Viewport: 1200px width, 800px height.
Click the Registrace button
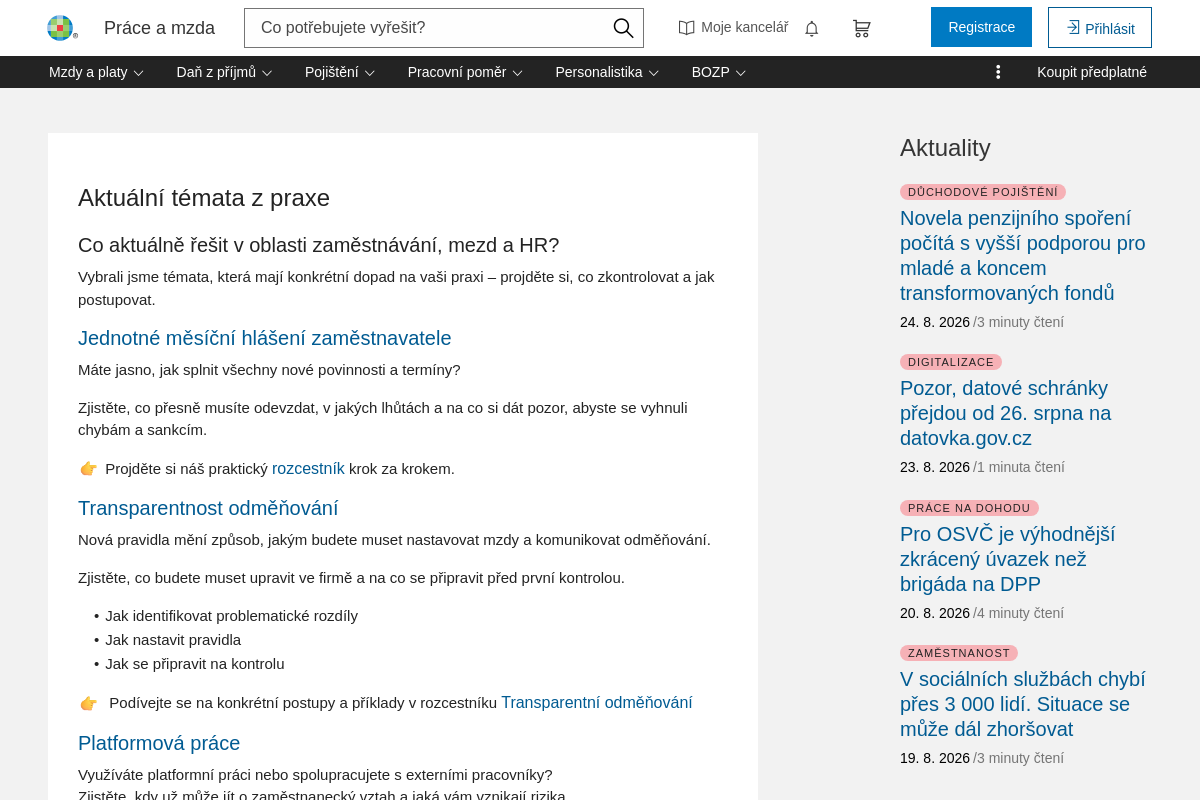coord(981,27)
